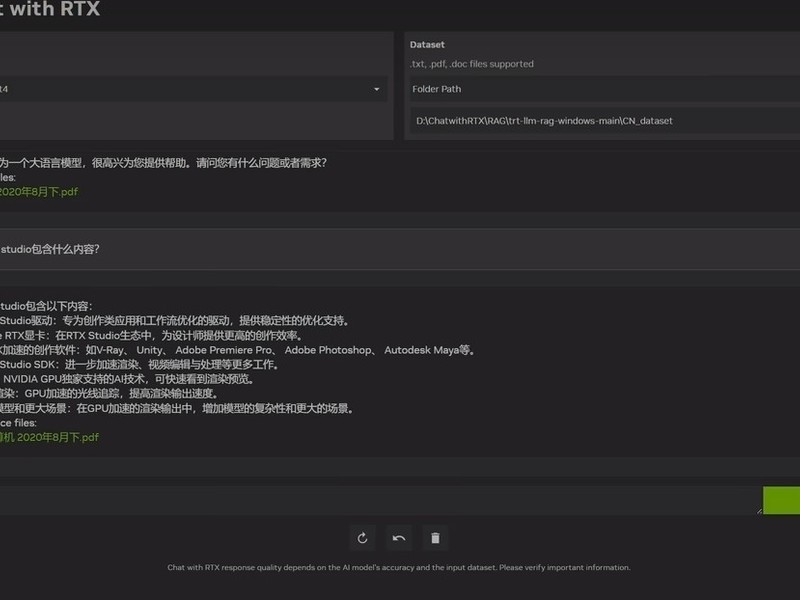Click the Chat with RTX disclaimer text
The width and height of the screenshot is (800, 600).
tap(399, 567)
